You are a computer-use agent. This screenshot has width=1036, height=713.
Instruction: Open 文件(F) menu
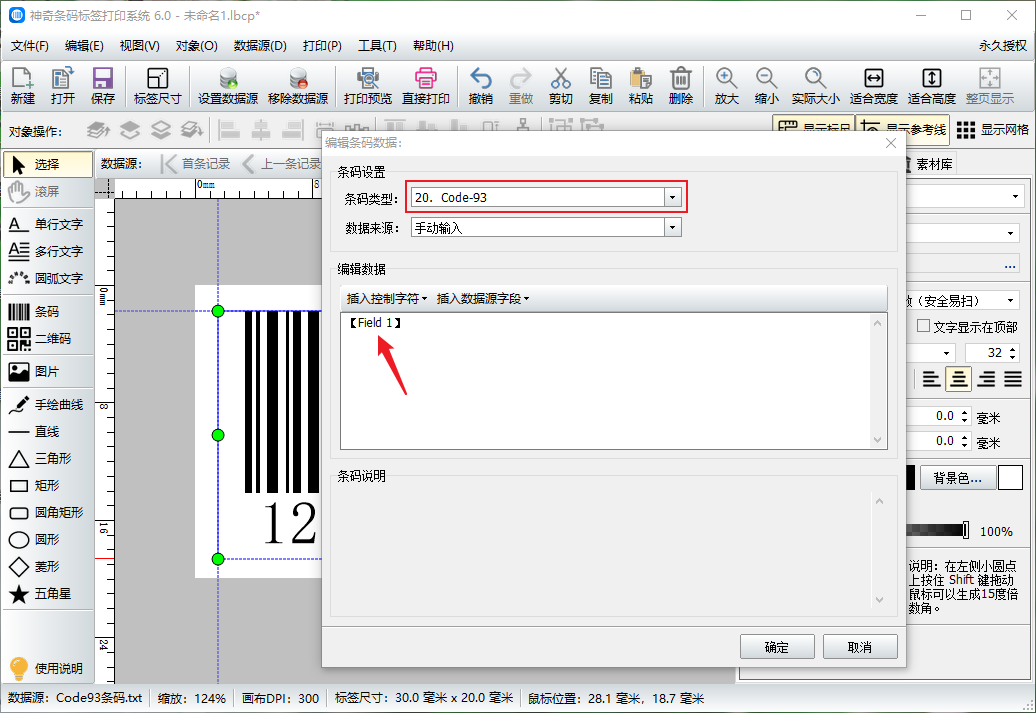pyautogui.click(x=30, y=46)
